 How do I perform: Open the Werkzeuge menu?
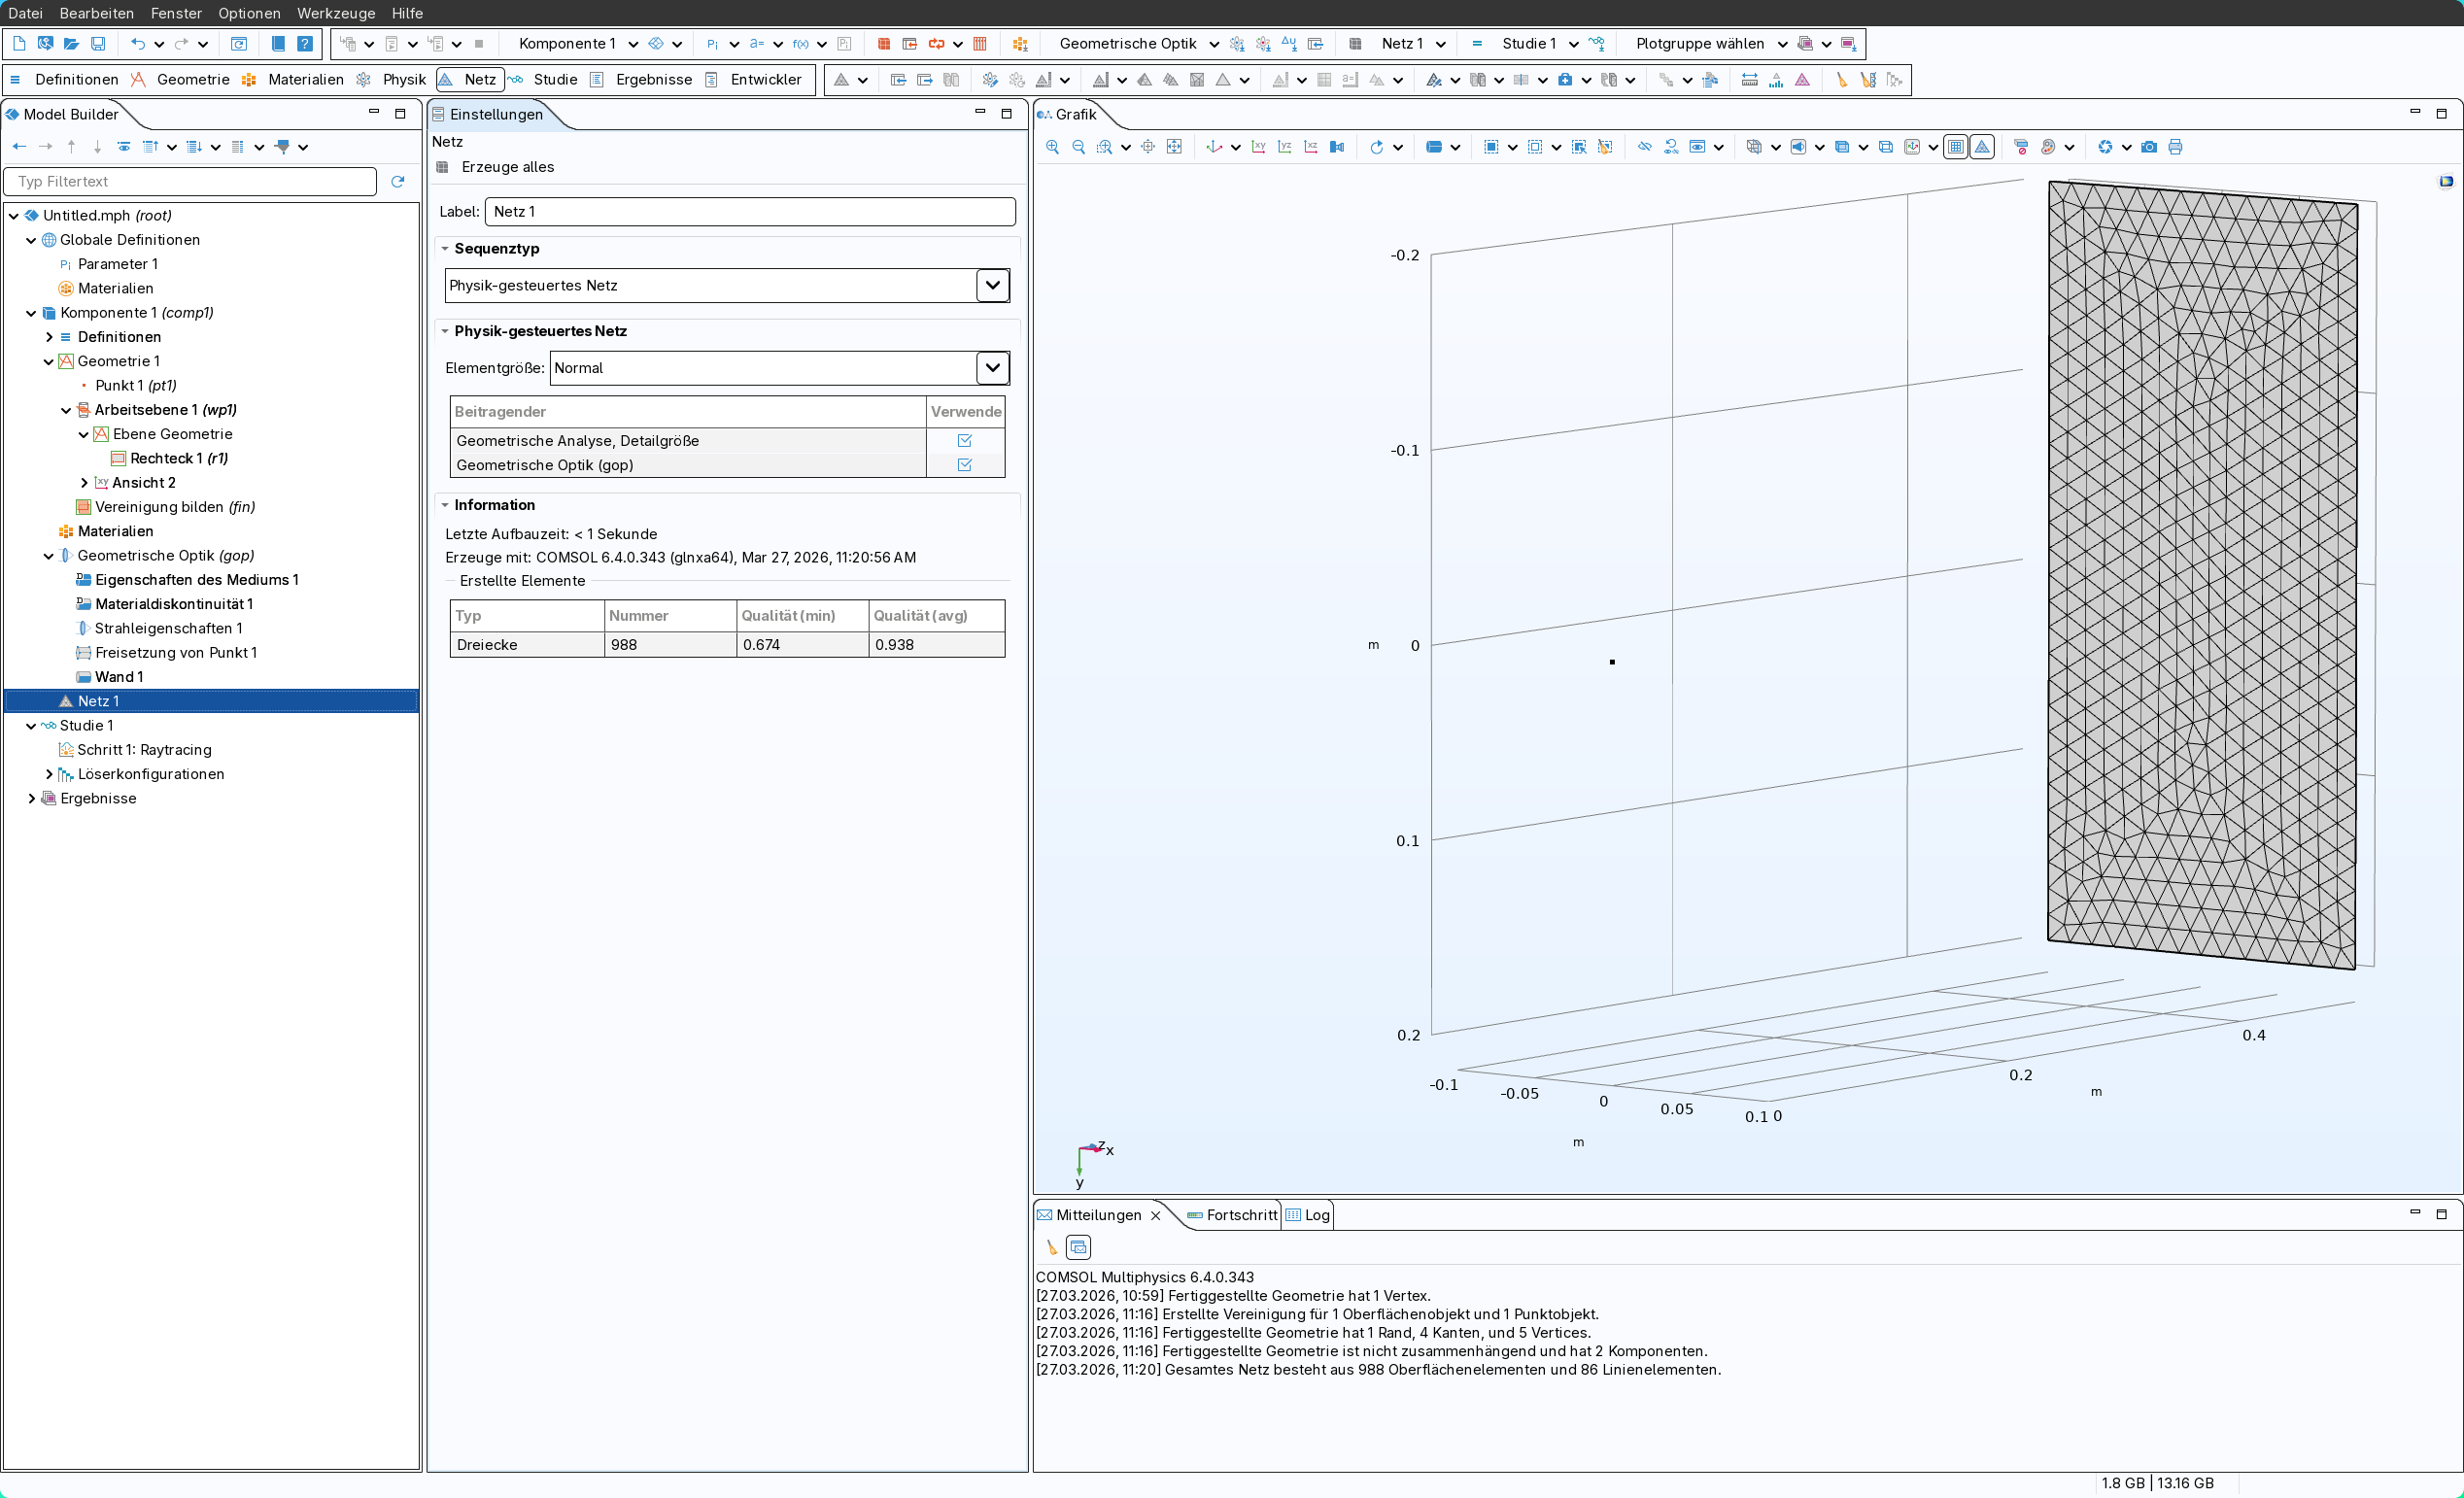click(335, 13)
